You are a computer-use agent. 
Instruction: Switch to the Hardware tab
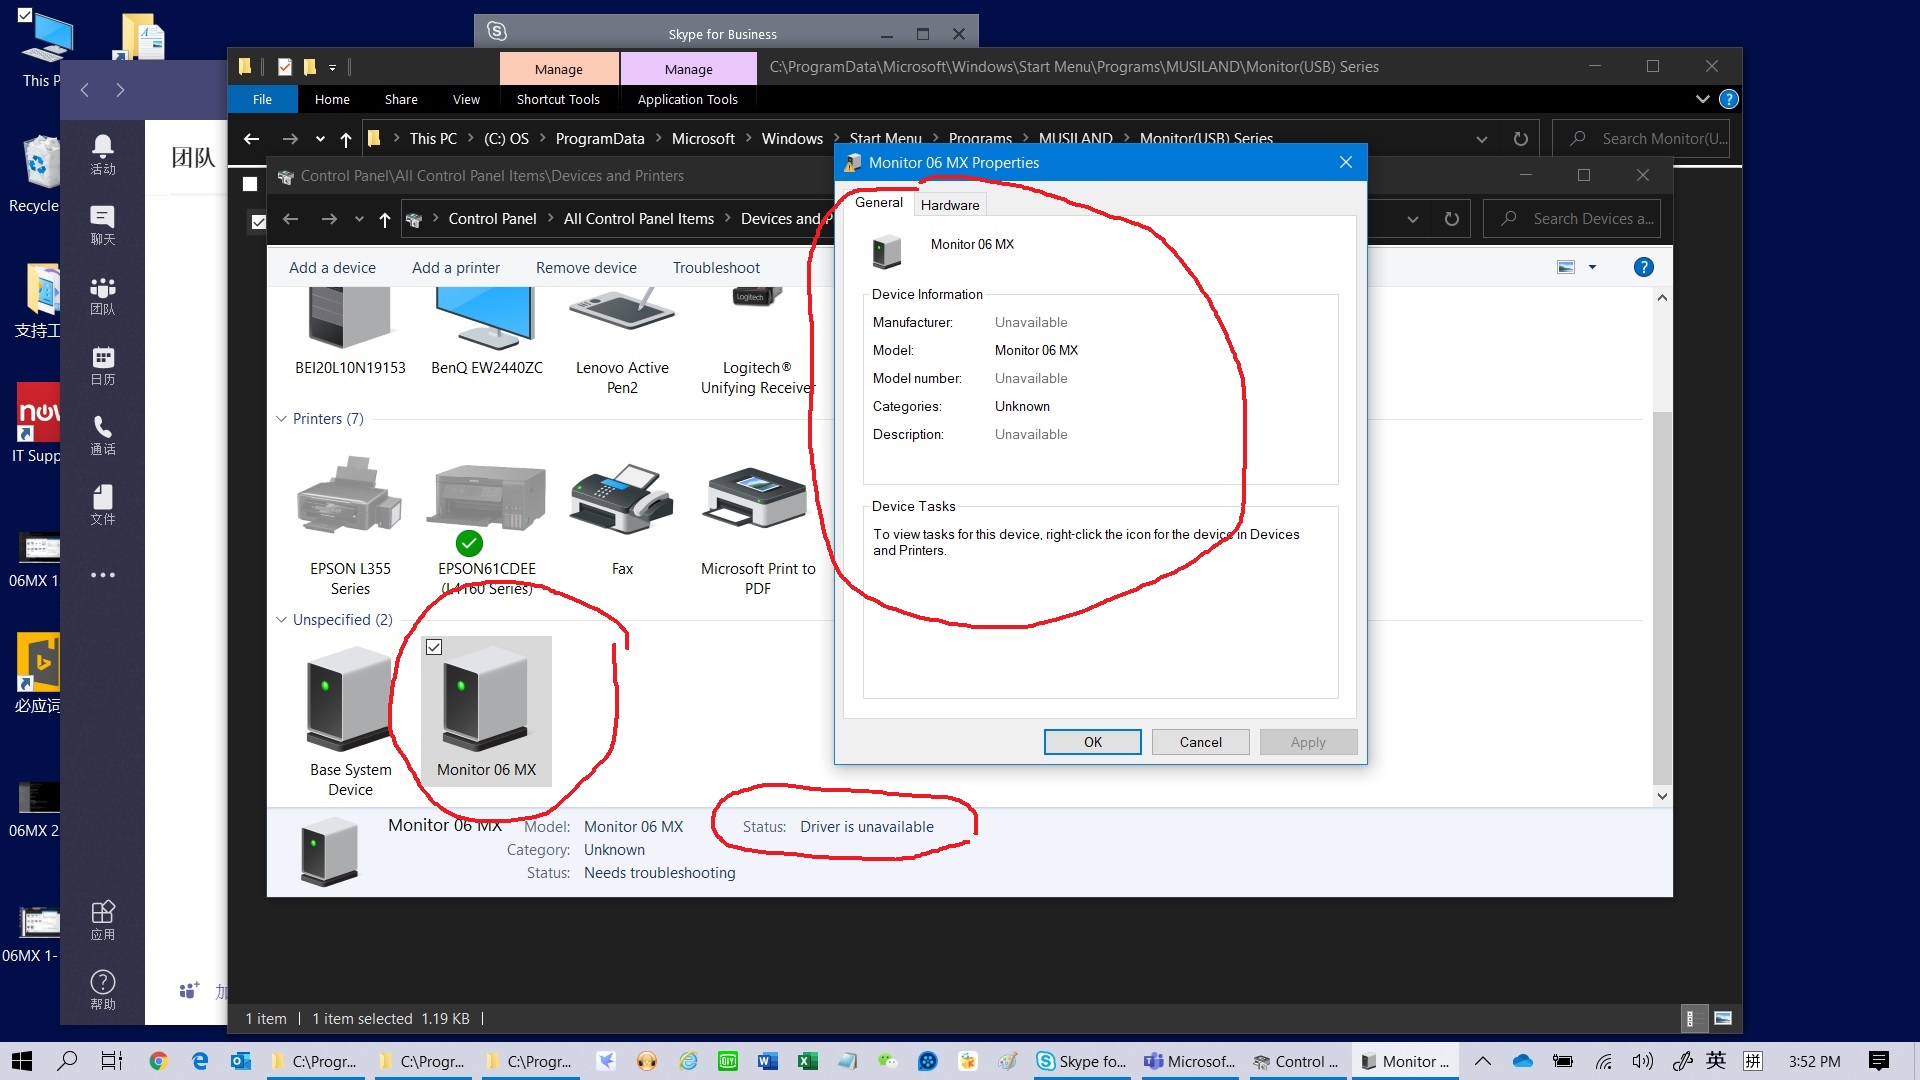point(949,205)
